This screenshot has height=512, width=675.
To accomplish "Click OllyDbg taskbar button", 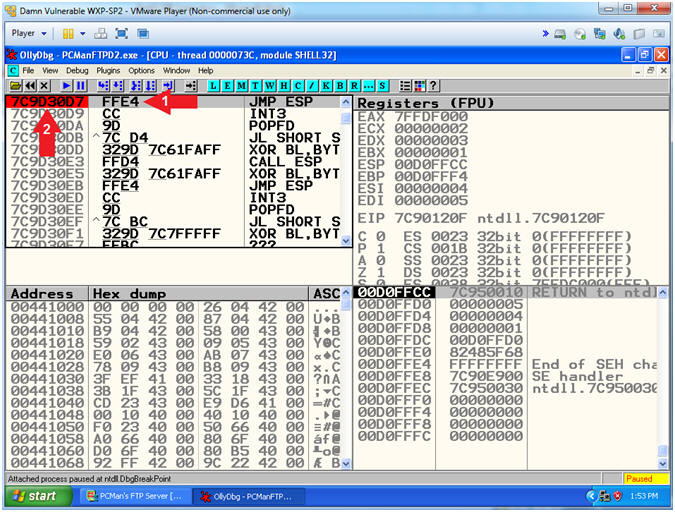I will (248, 496).
